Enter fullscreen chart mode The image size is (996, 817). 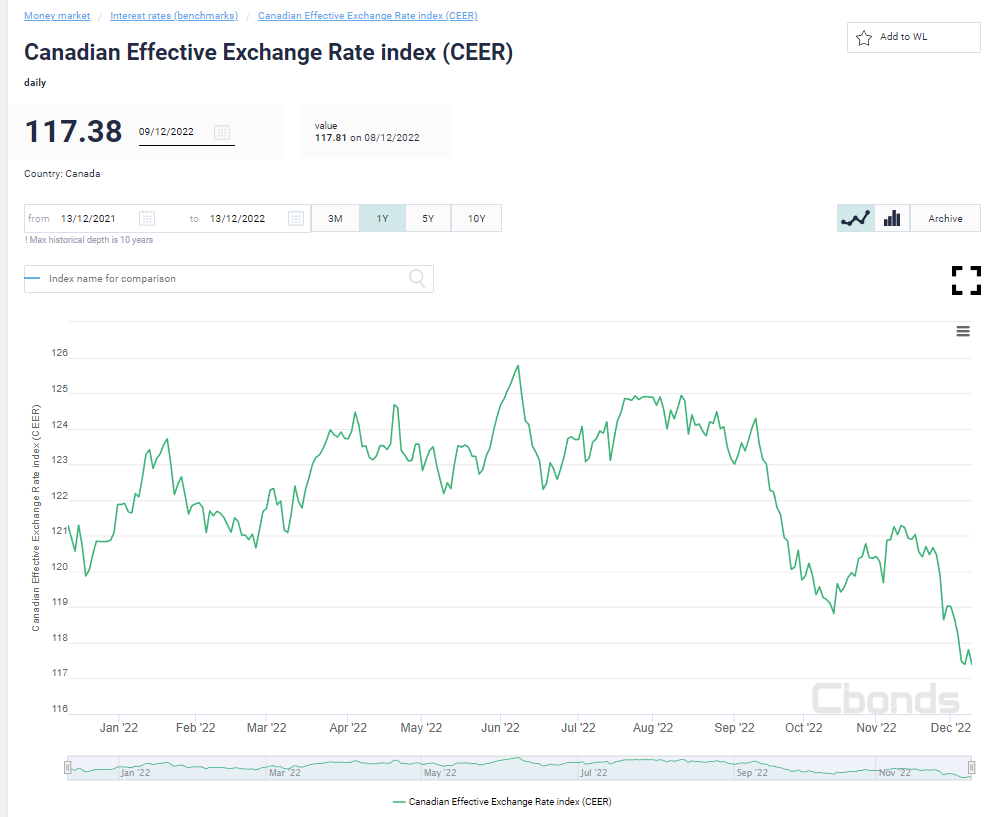click(x=966, y=280)
